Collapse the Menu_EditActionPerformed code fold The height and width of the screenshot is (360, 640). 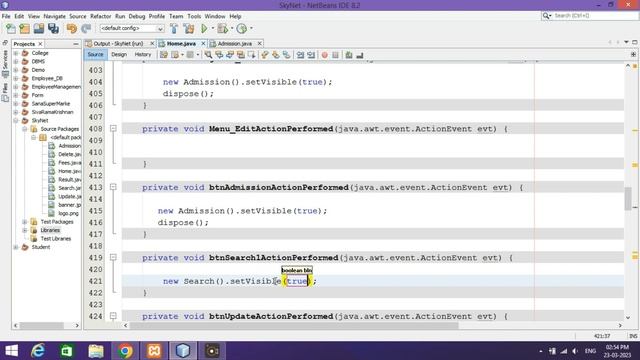[113, 129]
